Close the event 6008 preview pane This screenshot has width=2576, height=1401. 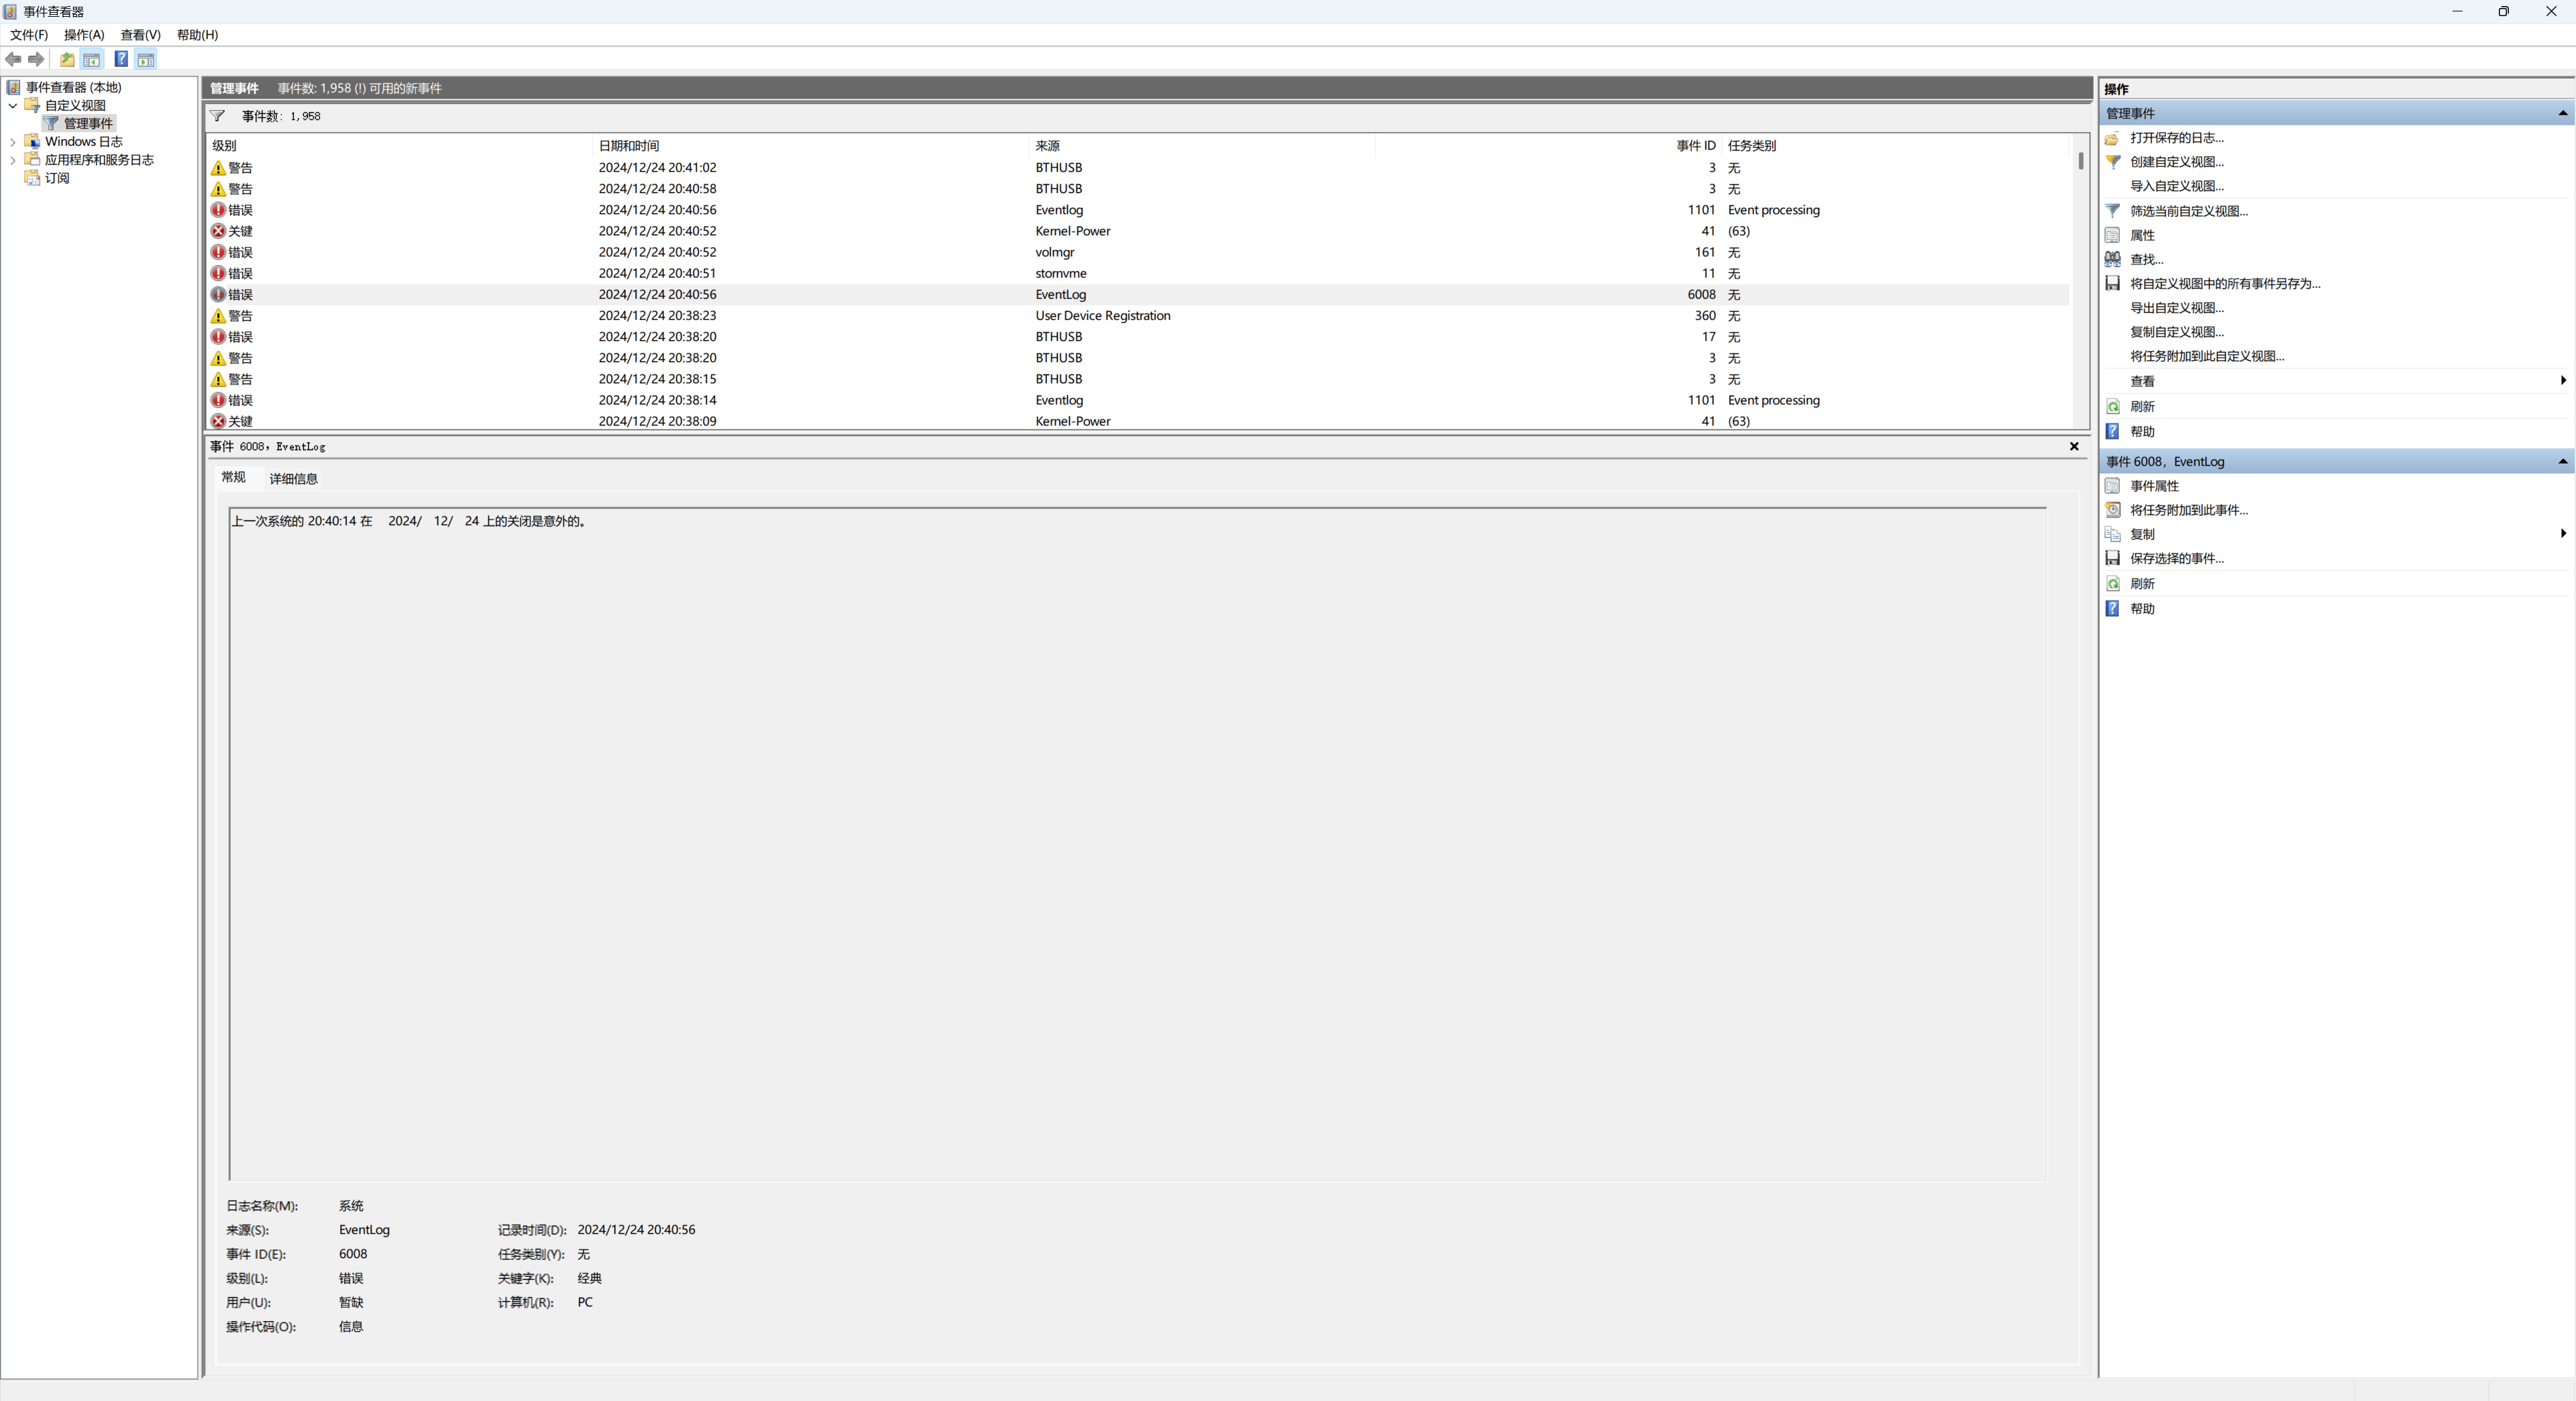(x=2074, y=447)
